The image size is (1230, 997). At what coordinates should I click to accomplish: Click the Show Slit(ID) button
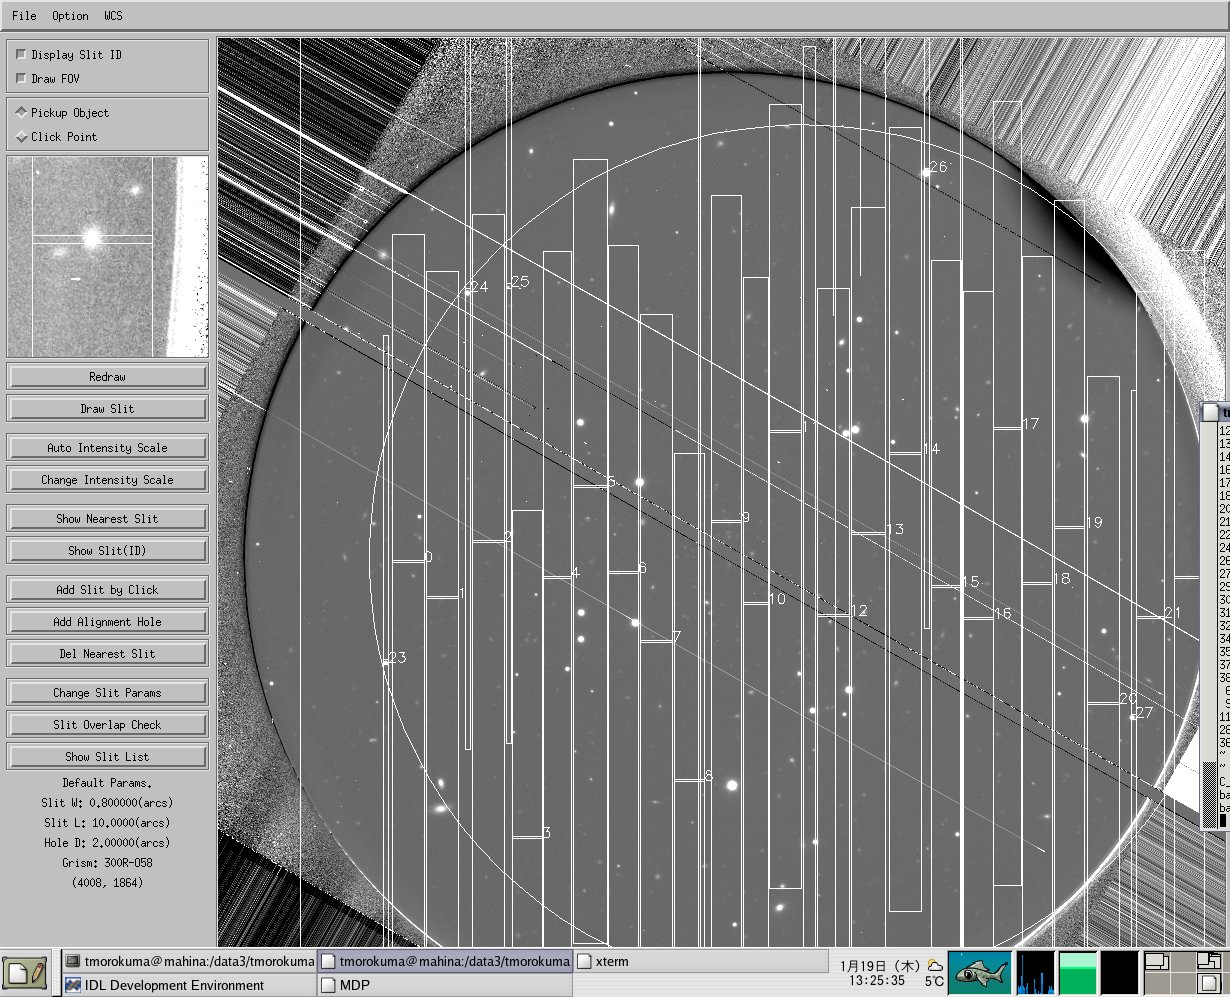click(x=107, y=551)
